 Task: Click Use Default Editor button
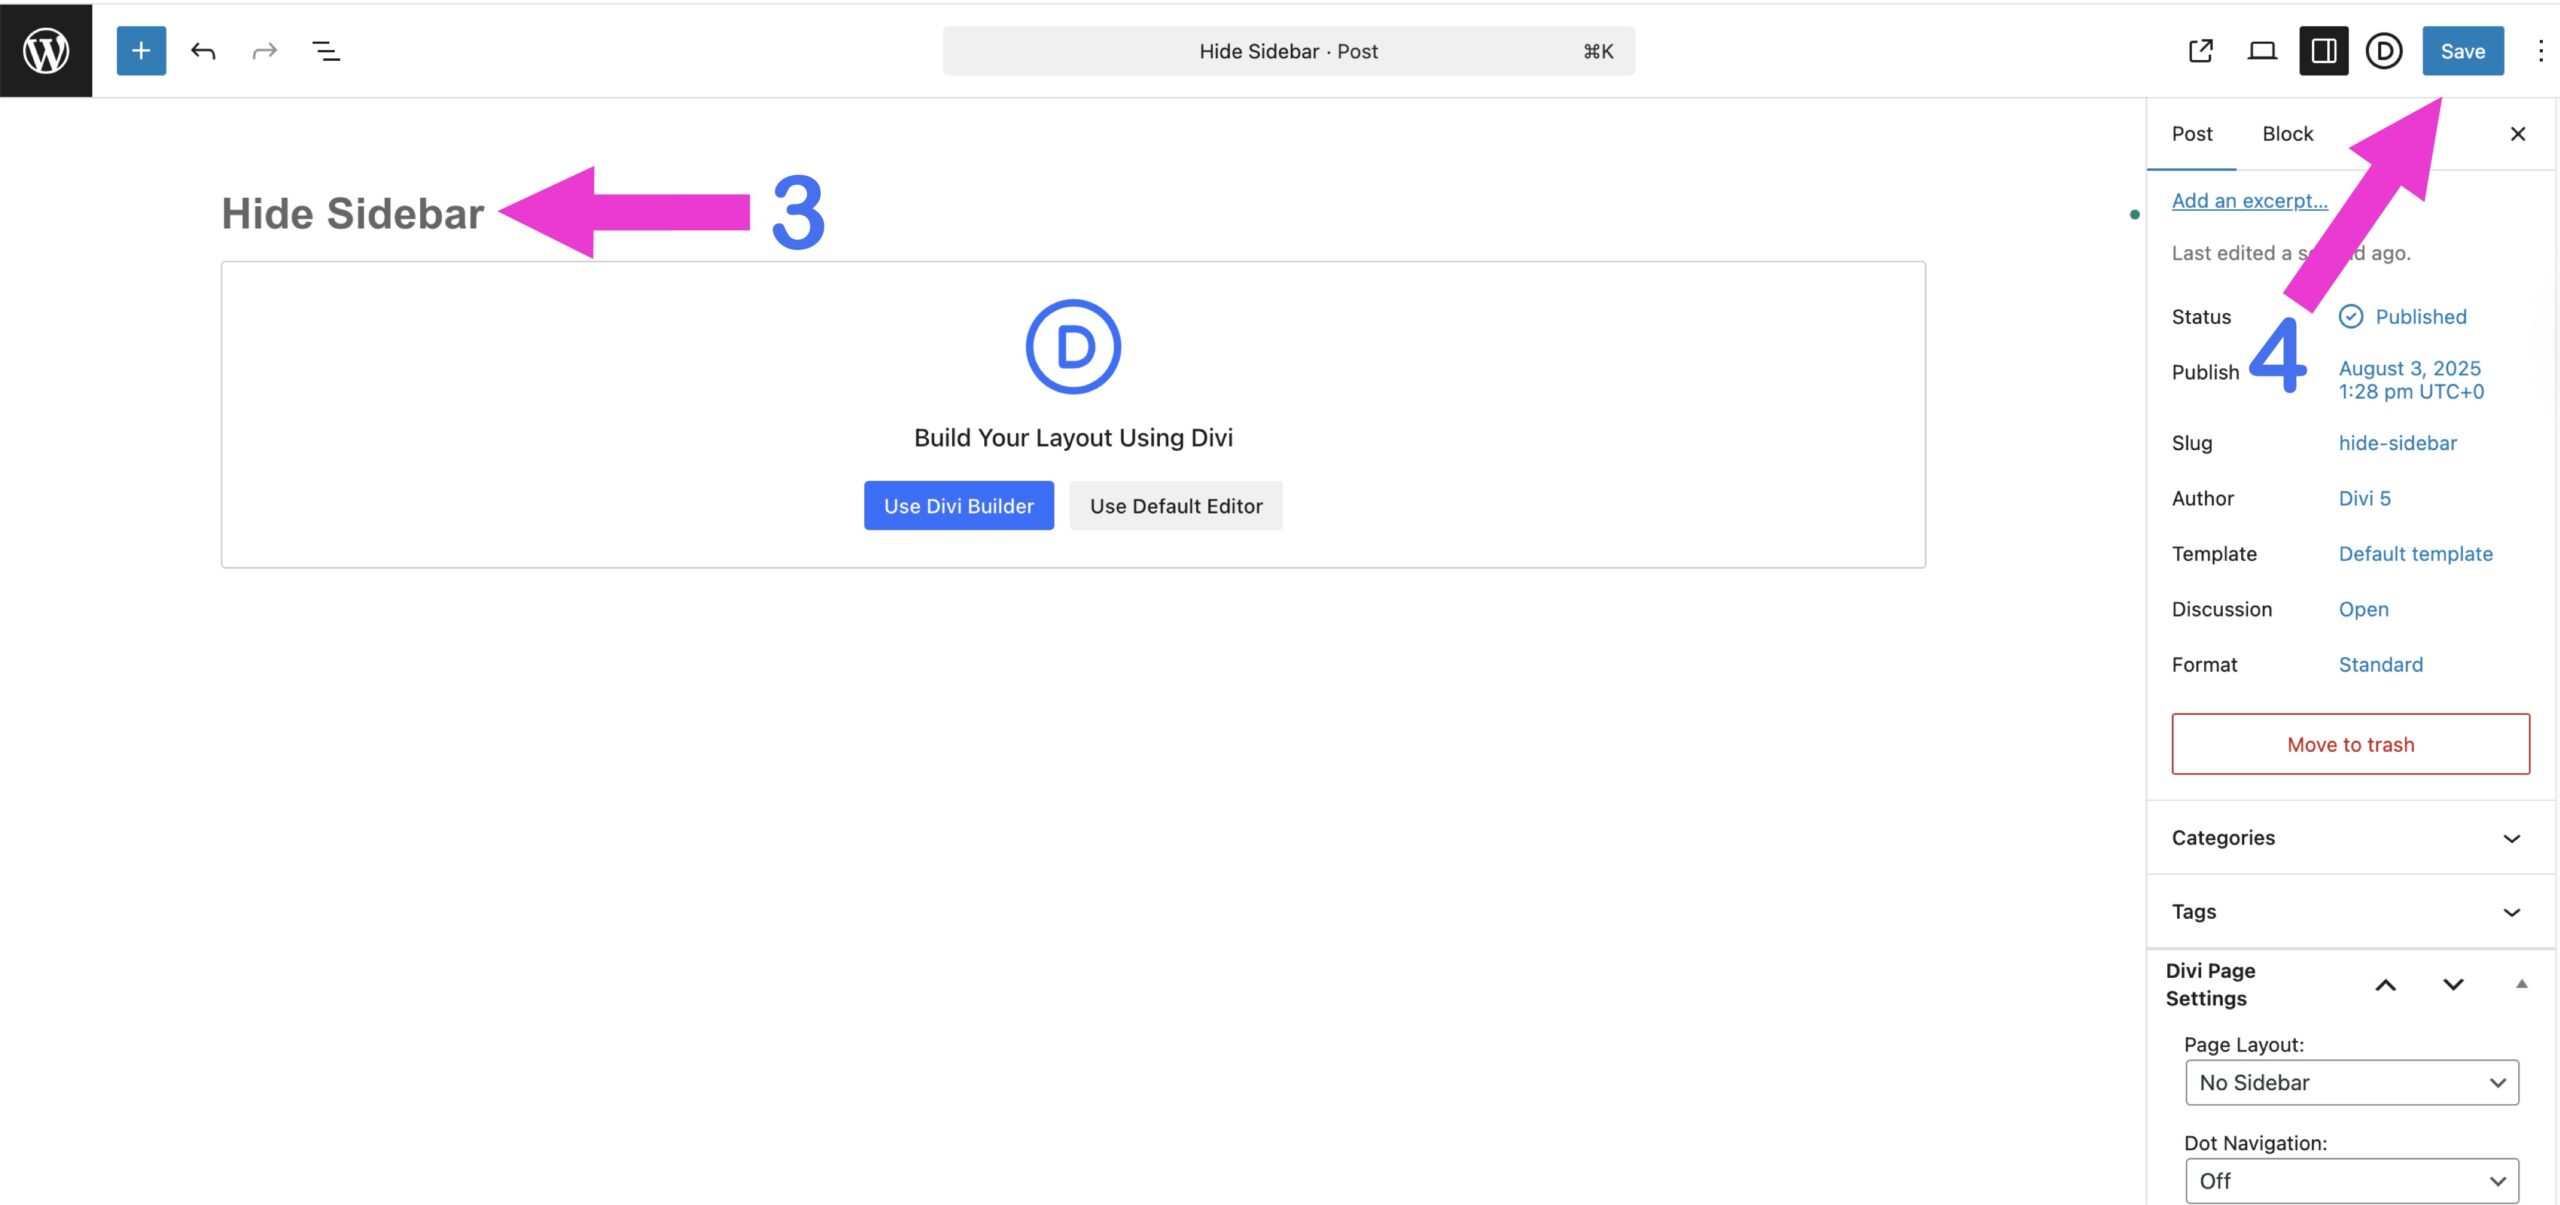tap(1176, 506)
